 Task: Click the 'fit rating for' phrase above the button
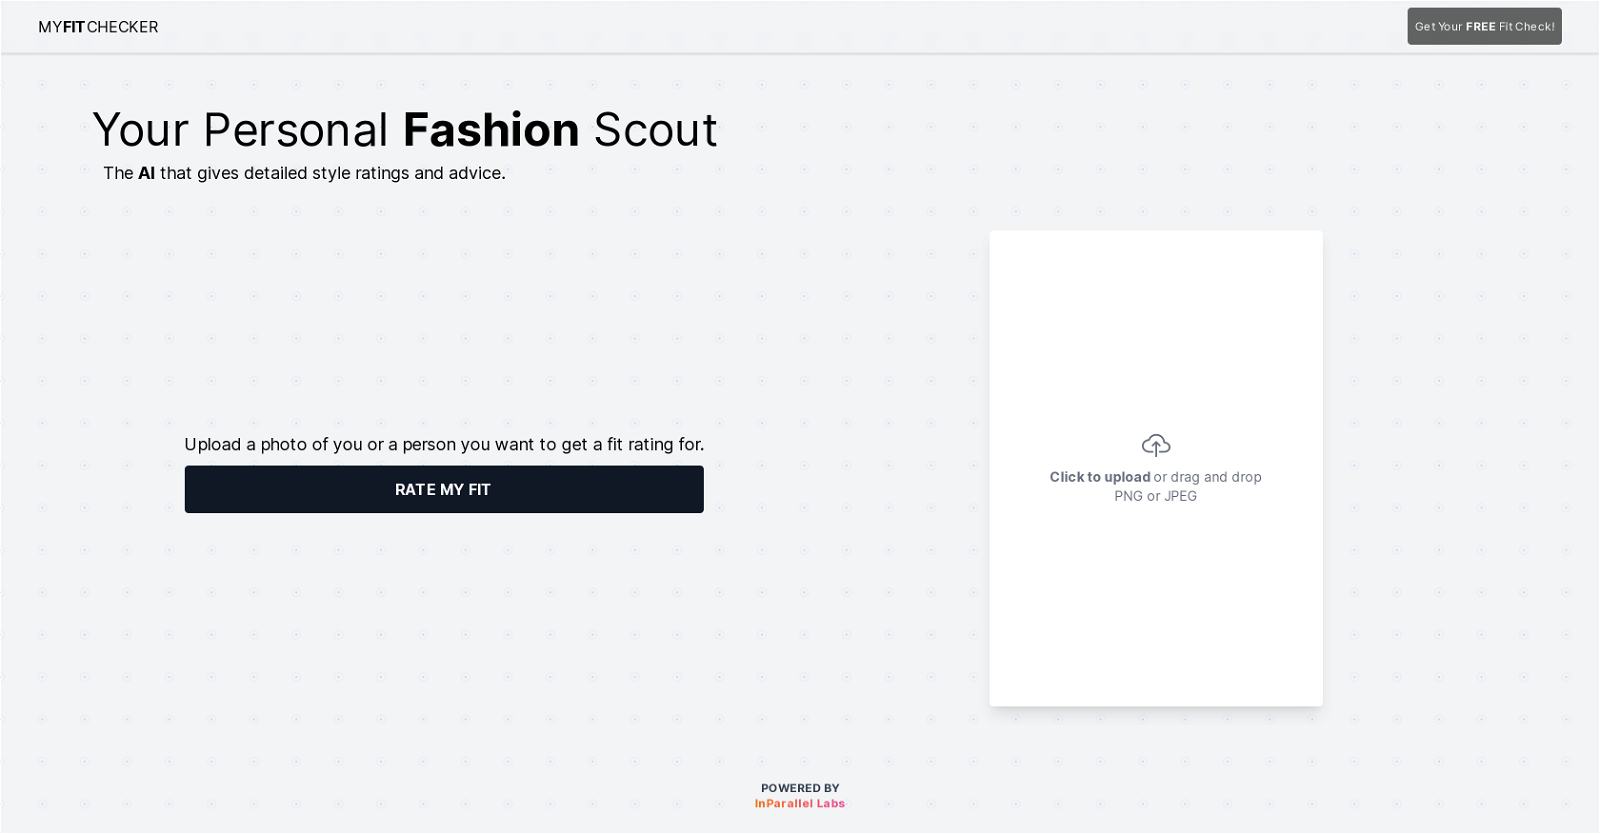click(655, 444)
